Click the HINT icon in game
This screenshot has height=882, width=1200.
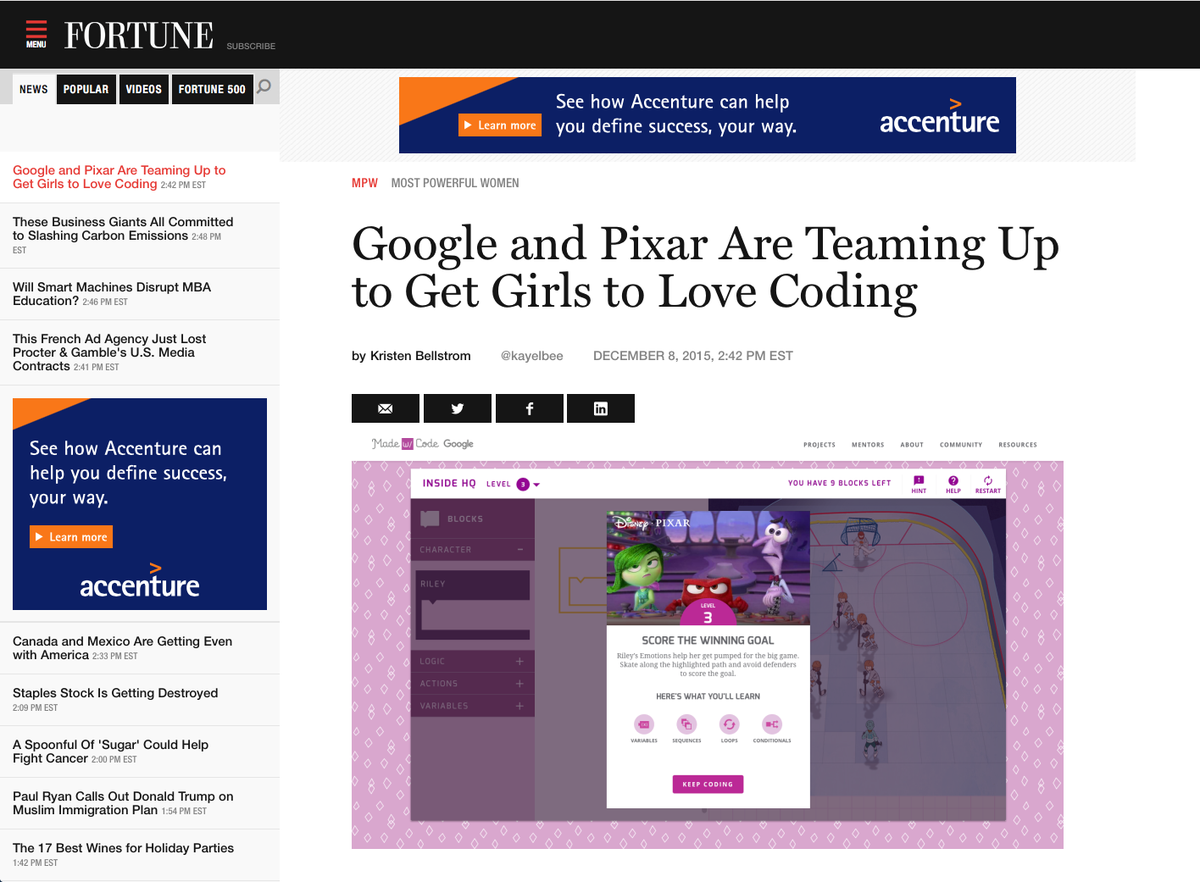[x=919, y=484]
